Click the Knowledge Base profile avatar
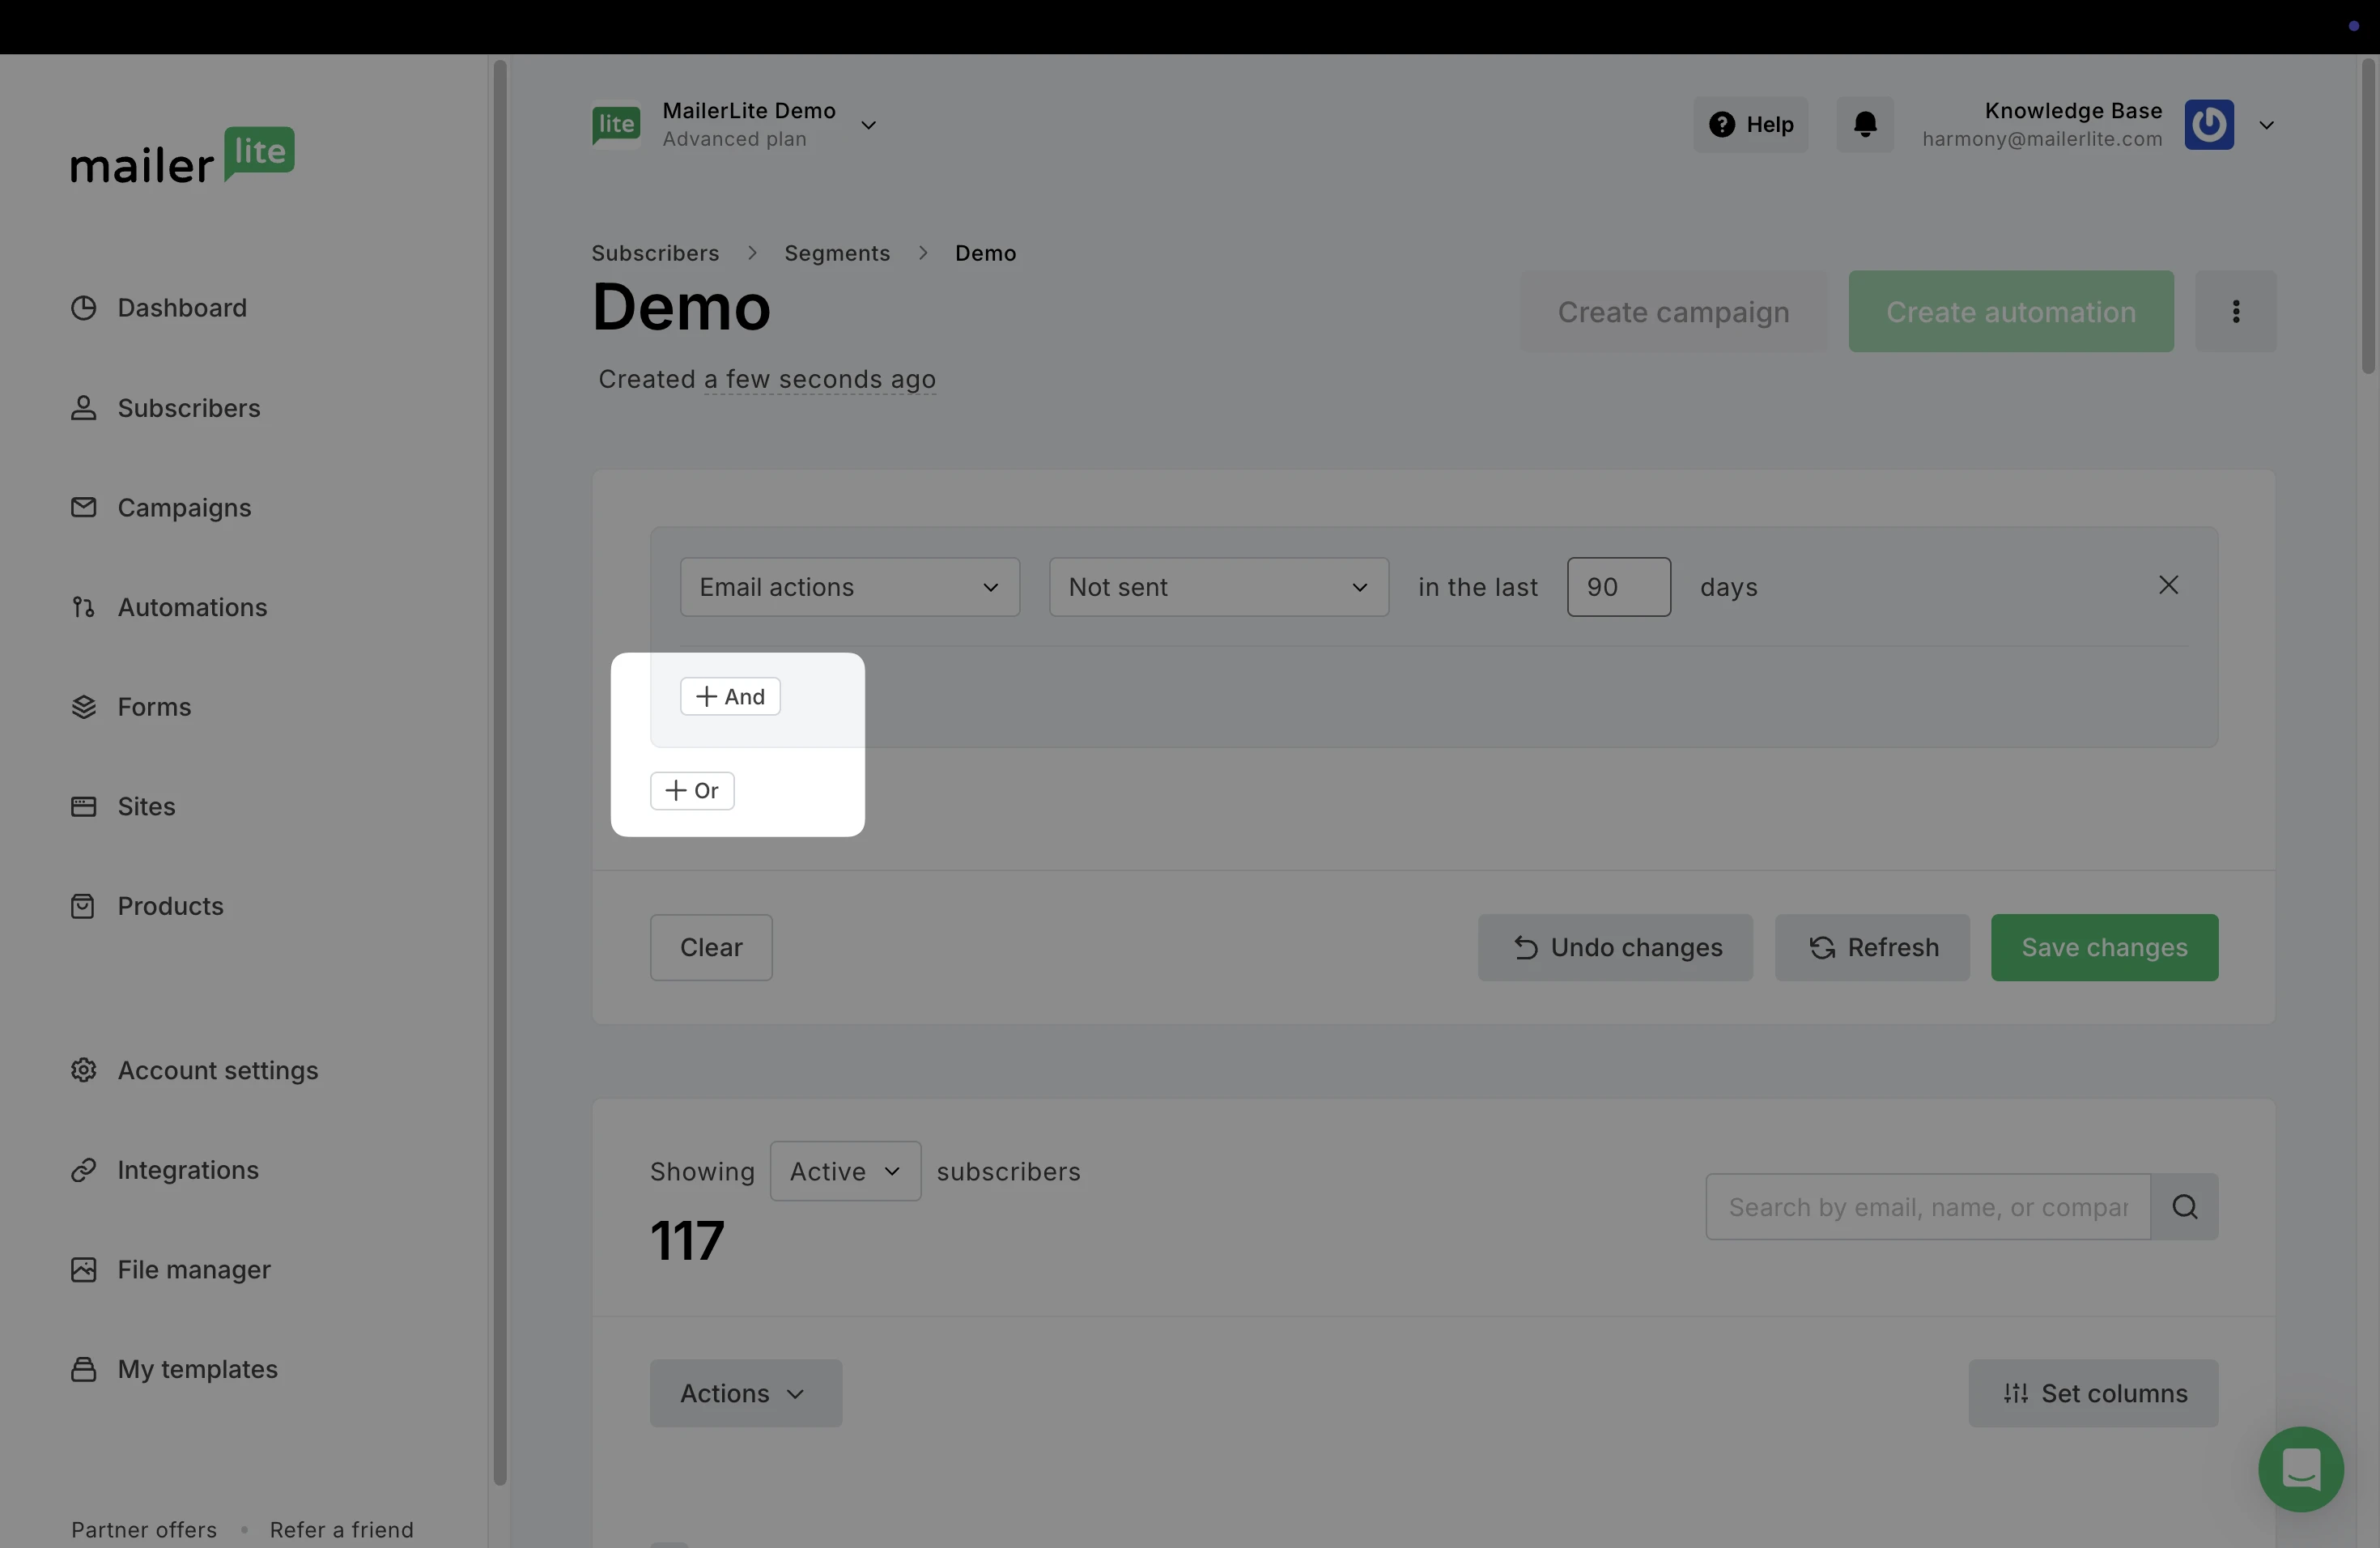 [x=2208, y=125]
